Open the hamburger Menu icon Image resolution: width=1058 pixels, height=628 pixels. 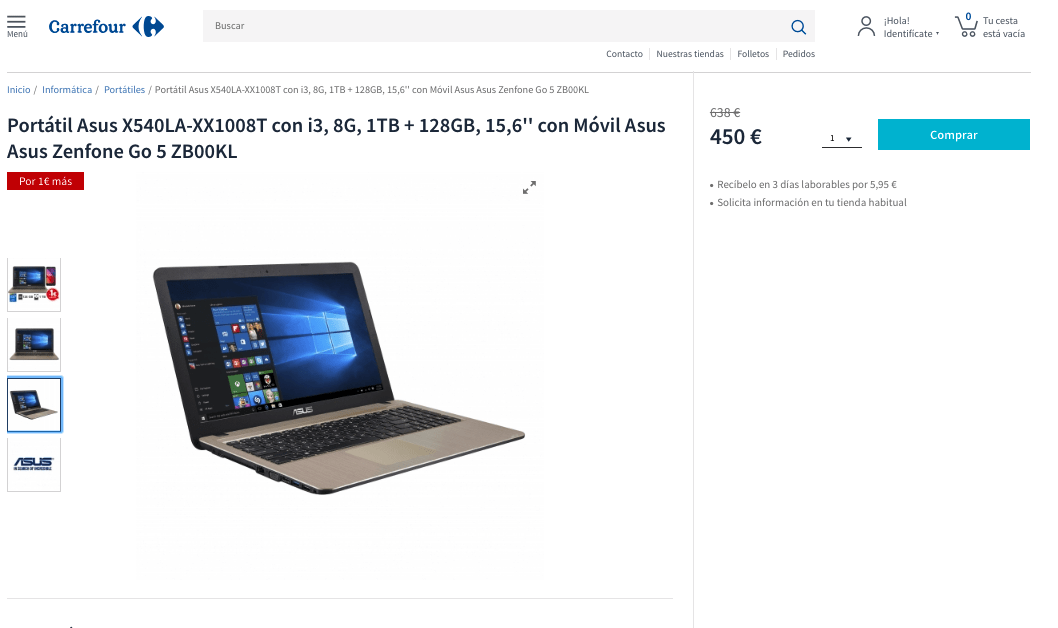coord(17,26)
